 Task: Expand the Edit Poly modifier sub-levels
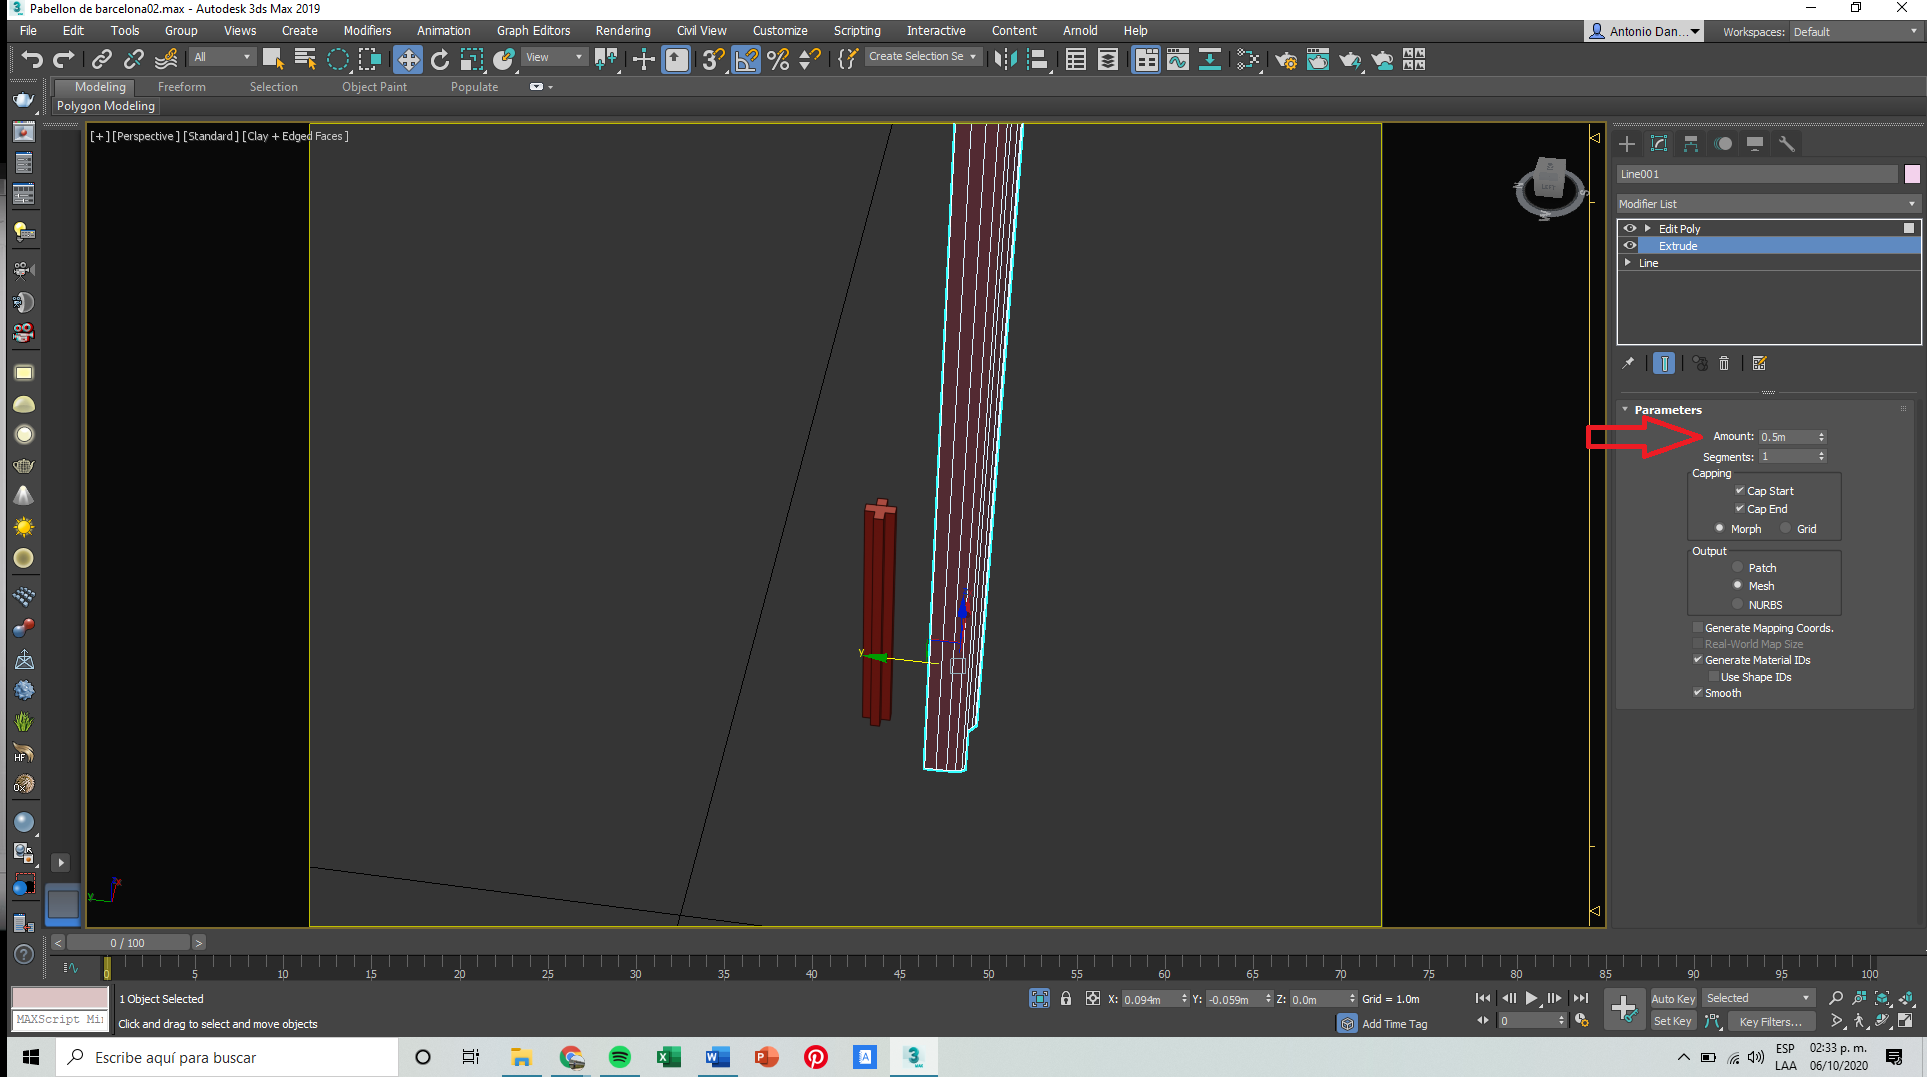(x=1648, y=229)
